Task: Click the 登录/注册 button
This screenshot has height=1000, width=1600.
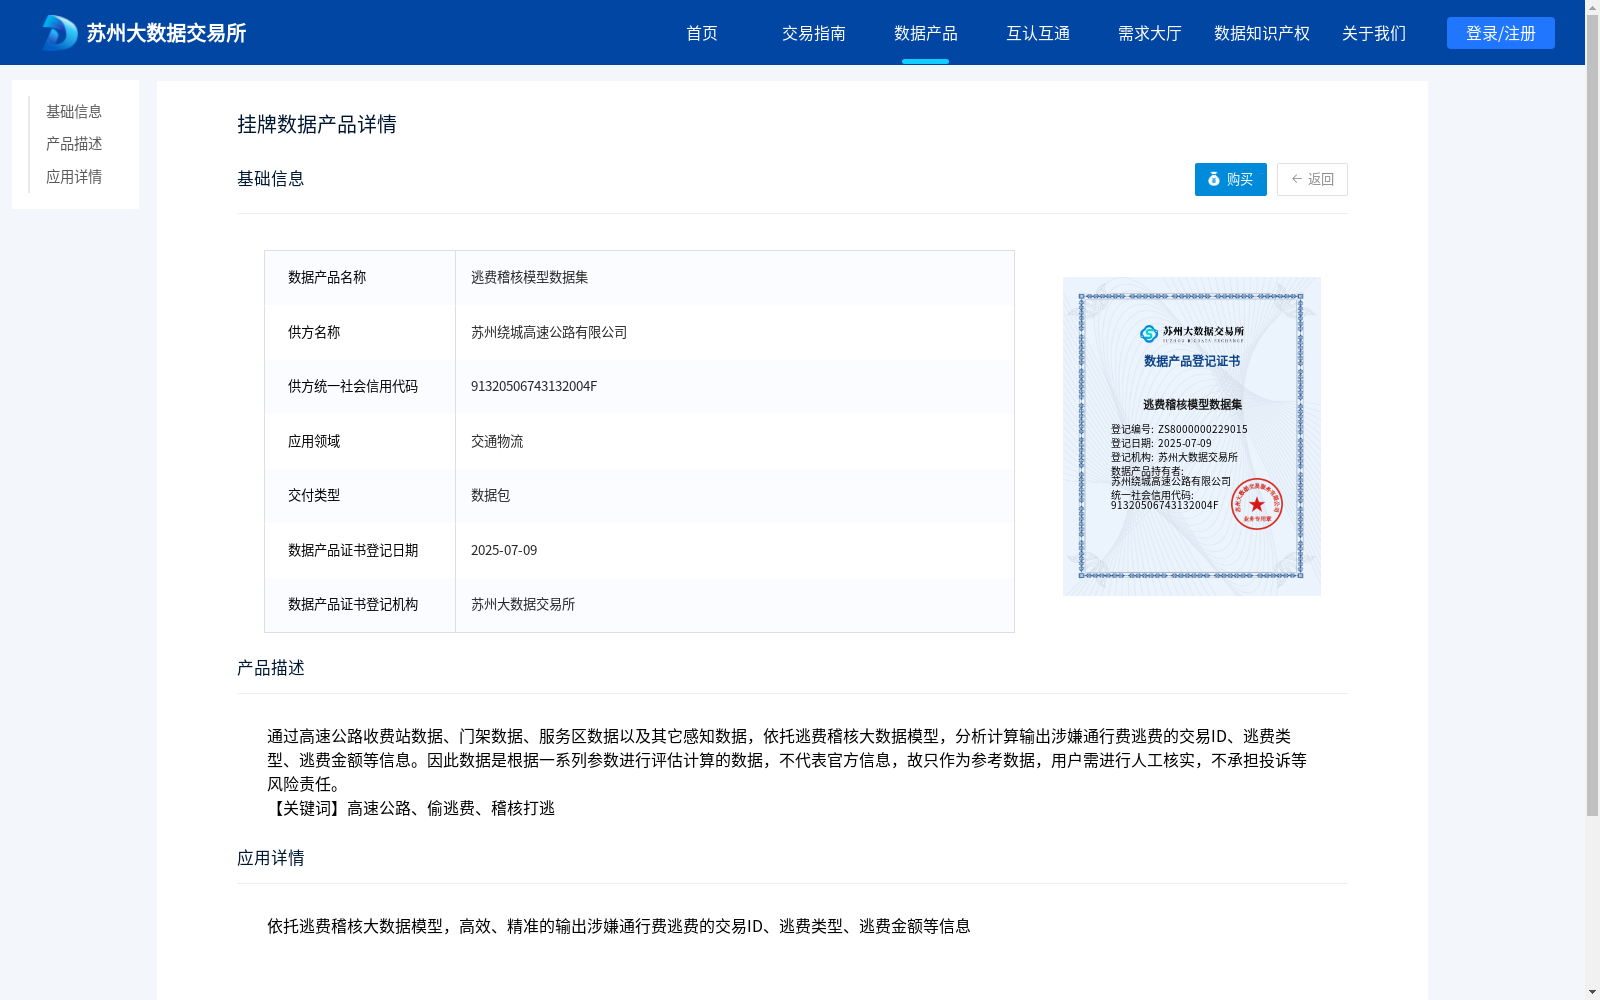Action: pyautogui.click(x=1501, y=33)
